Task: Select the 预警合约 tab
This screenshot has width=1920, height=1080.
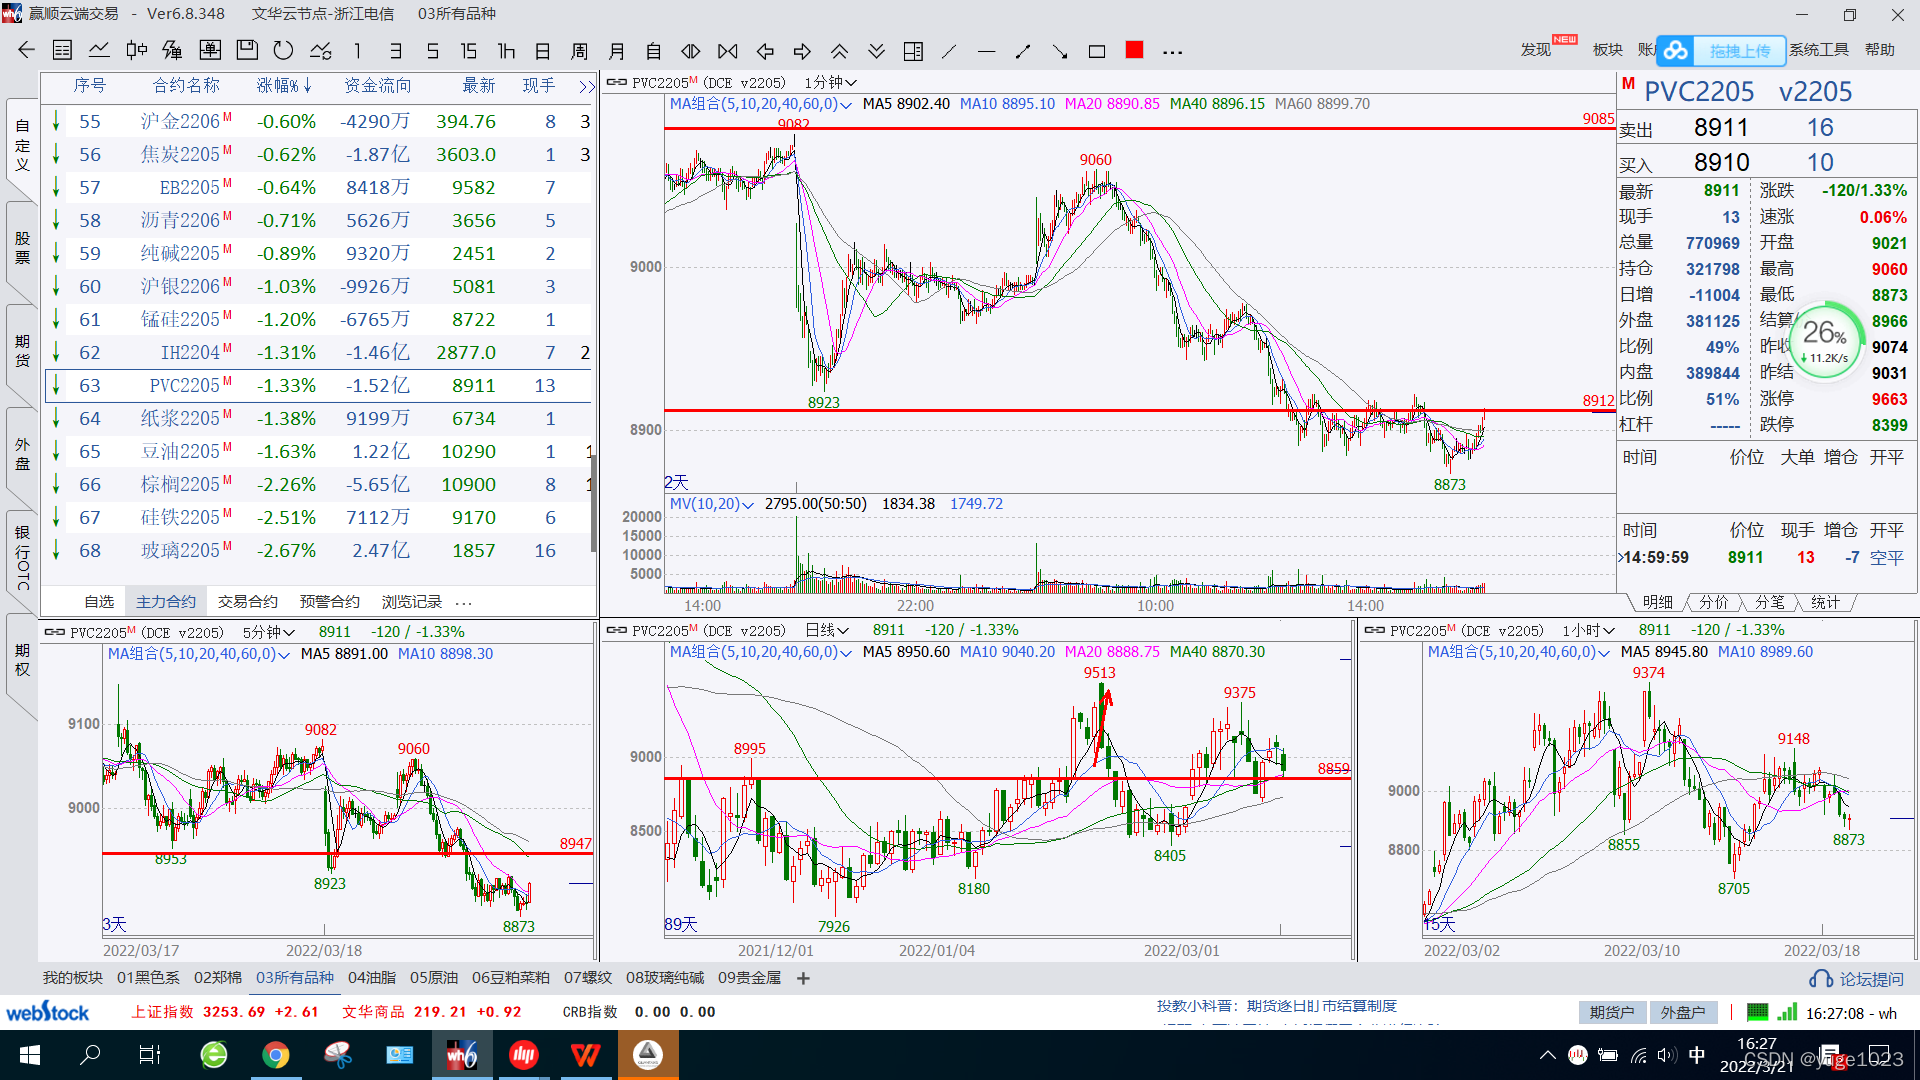Action: 330,602
